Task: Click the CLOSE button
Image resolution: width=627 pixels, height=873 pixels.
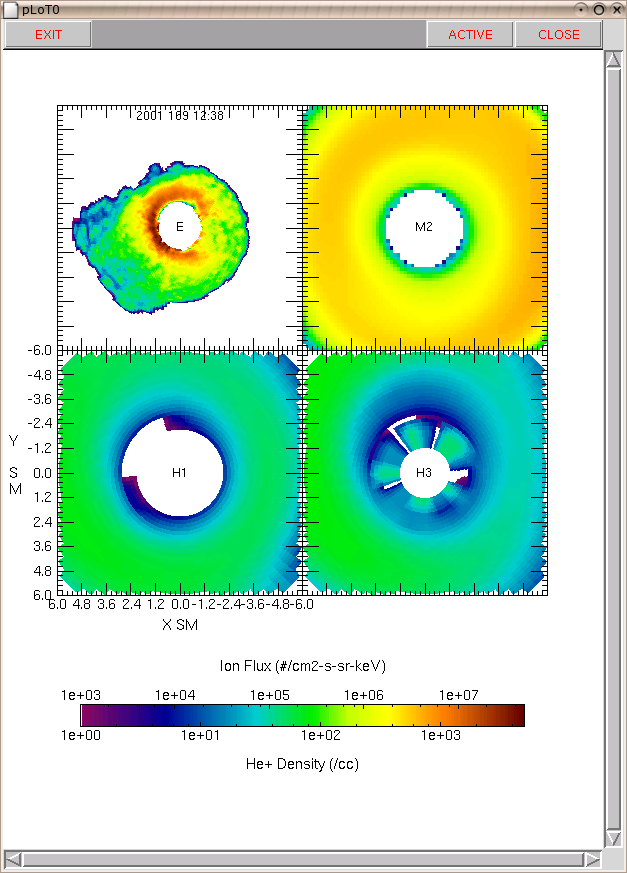Action: (559, 35)
